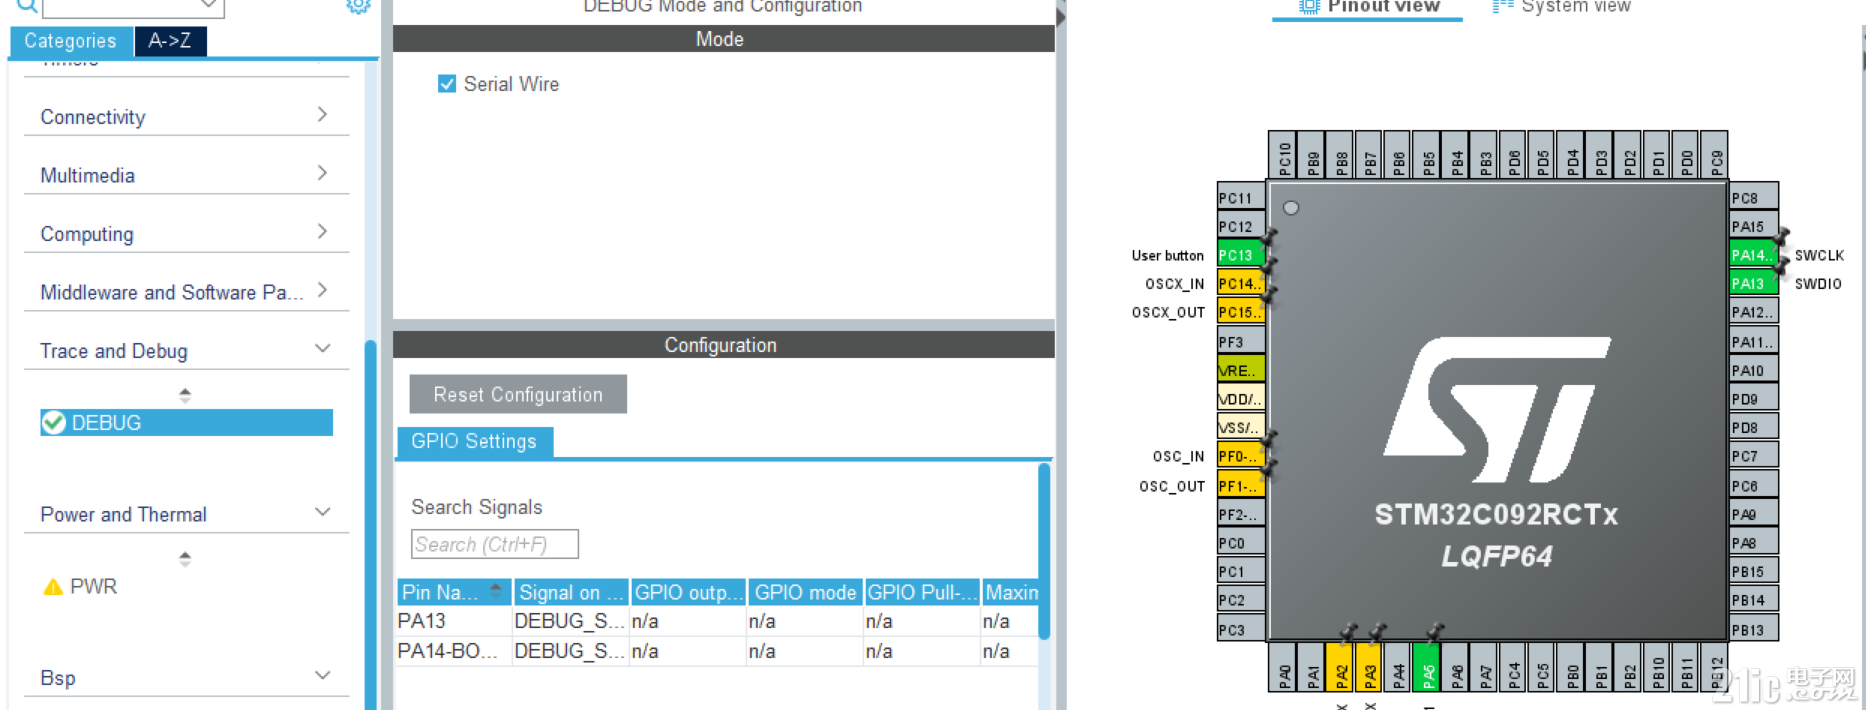Click the GPIO Settings table vertical scrollbar
This screenshot has width=1866, height=710.
pyautogui.click(x=1044, y=550)
